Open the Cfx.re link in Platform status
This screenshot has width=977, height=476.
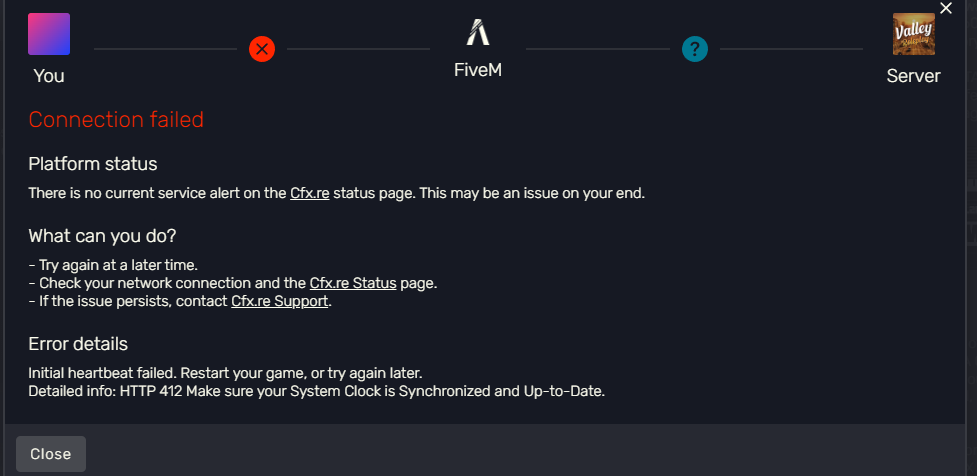310,193
